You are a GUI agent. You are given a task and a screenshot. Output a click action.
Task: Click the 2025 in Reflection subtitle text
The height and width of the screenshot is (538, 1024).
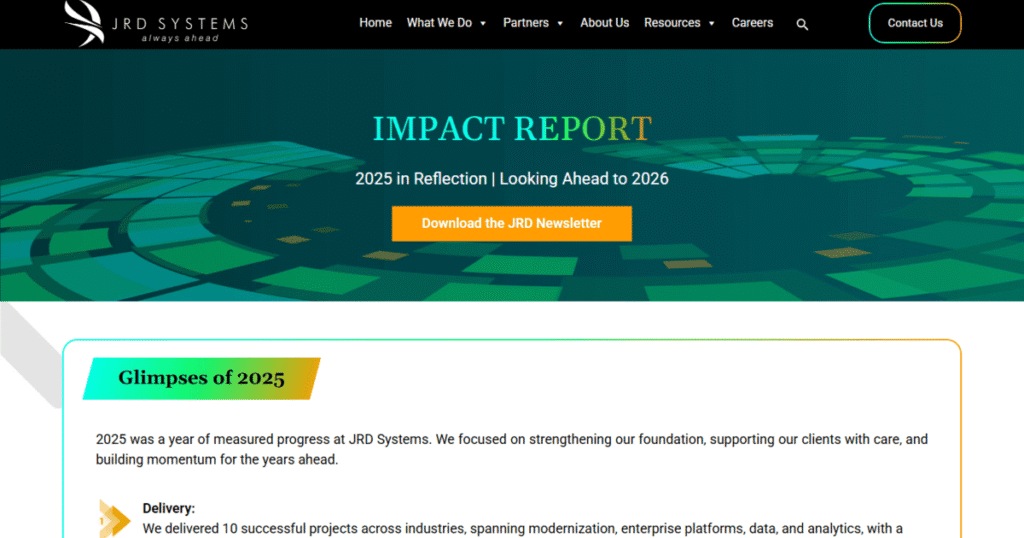click(511, 179)
